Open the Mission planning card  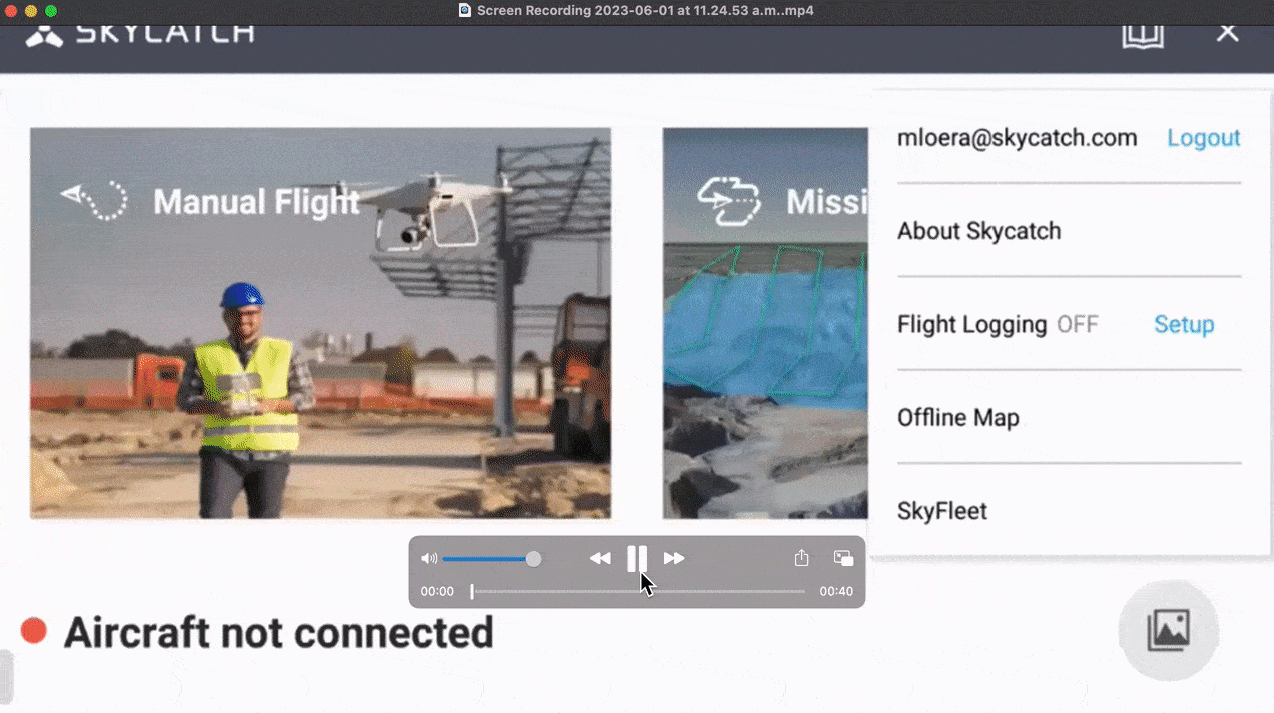(765, 323)
